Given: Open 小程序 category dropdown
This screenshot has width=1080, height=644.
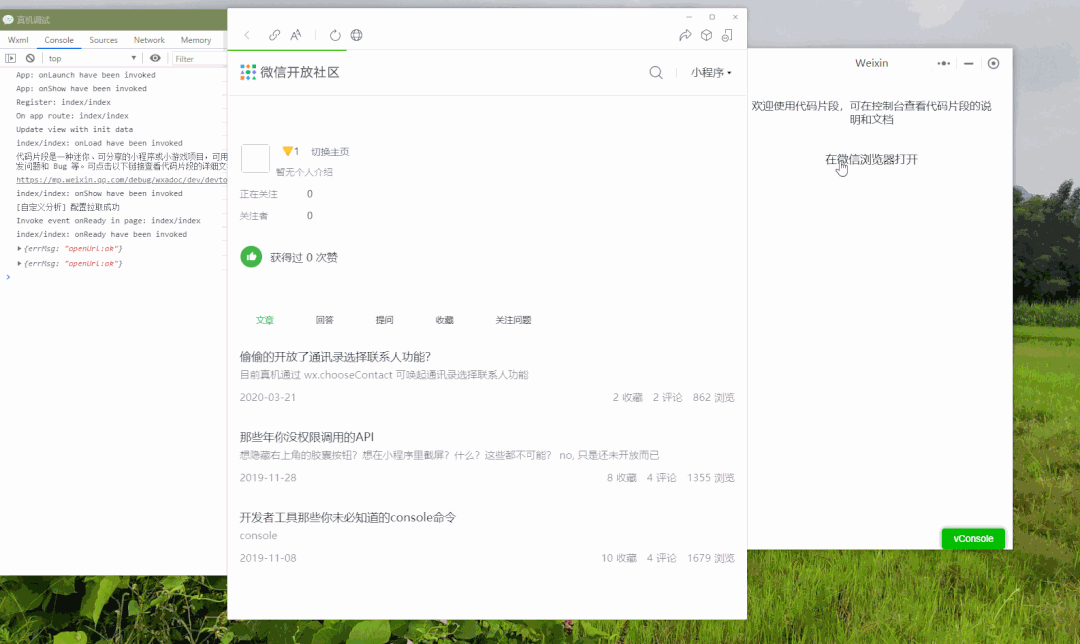Looking at the screenshot, I should (x=711, y=72).
